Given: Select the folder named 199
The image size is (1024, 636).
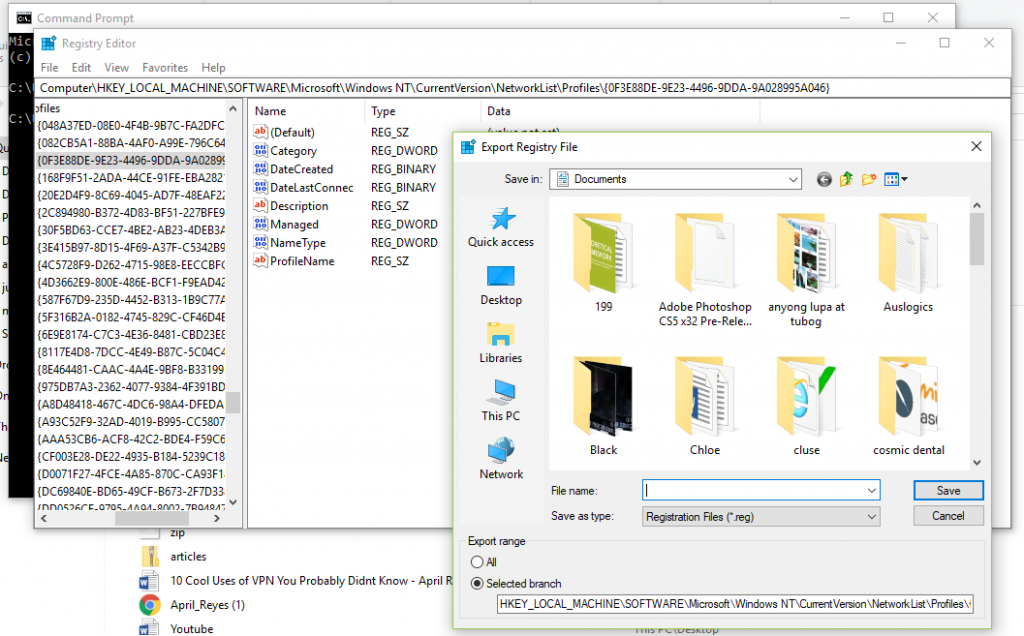Looking at the screenshot, I should (x=603, y=263).
